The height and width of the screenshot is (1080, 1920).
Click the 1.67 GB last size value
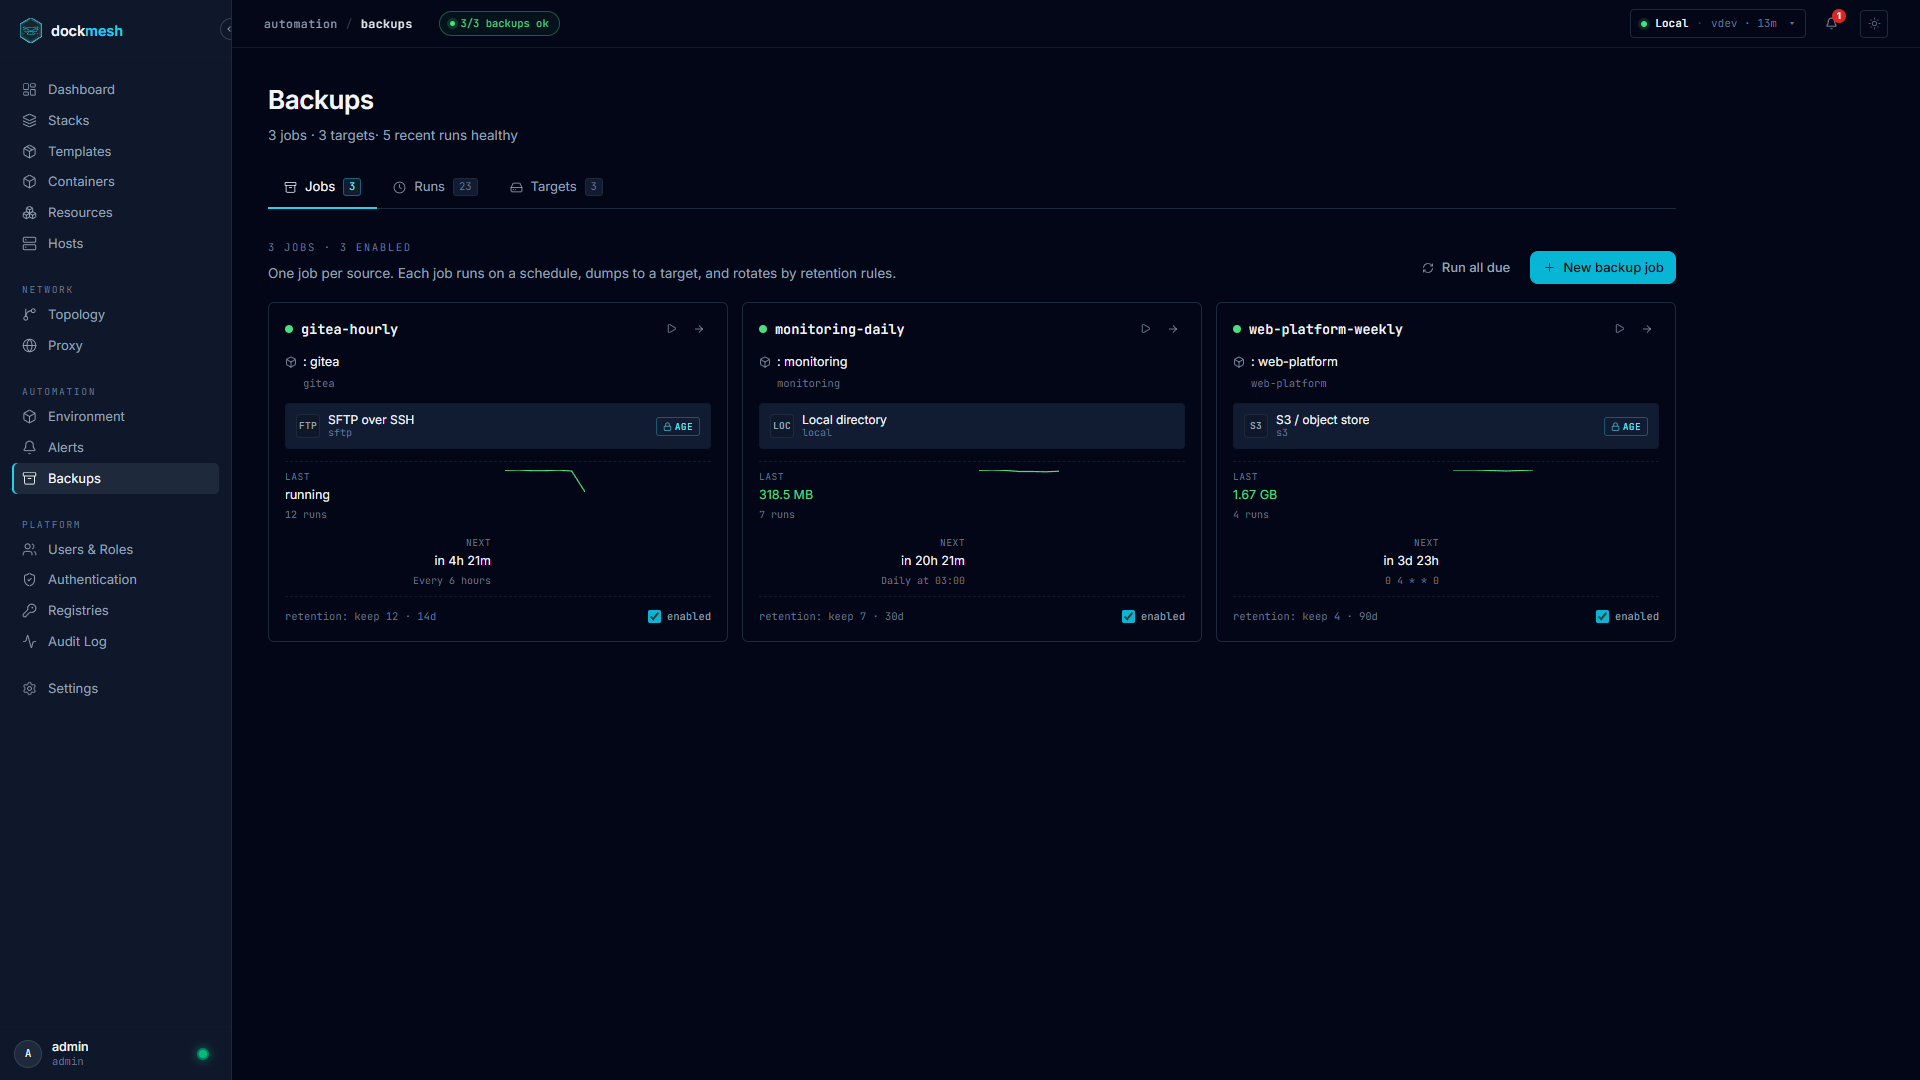1255,495
